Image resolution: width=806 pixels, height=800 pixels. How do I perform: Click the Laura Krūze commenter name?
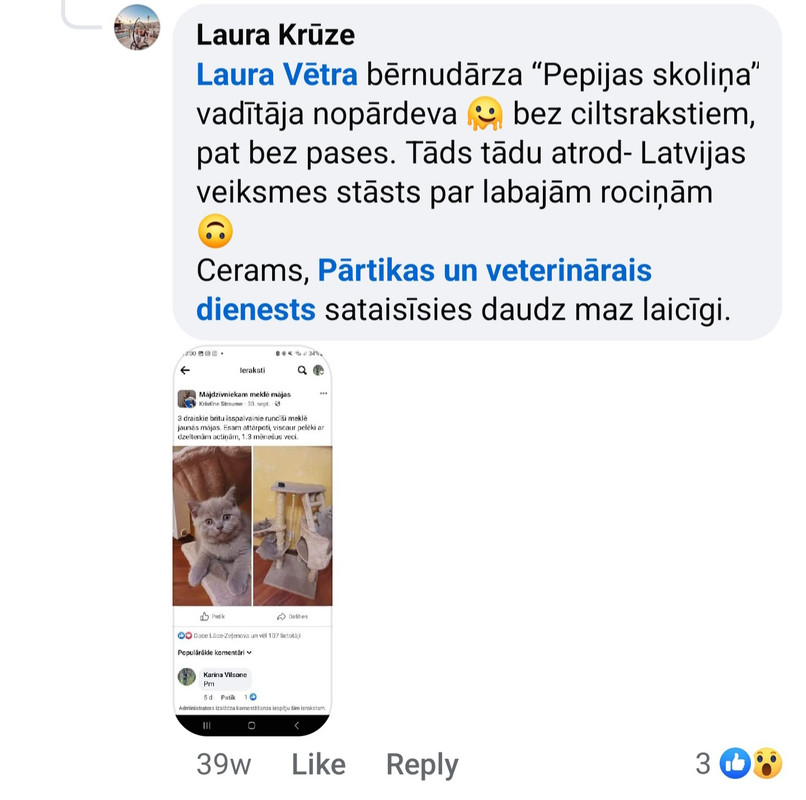pos(276,35)
